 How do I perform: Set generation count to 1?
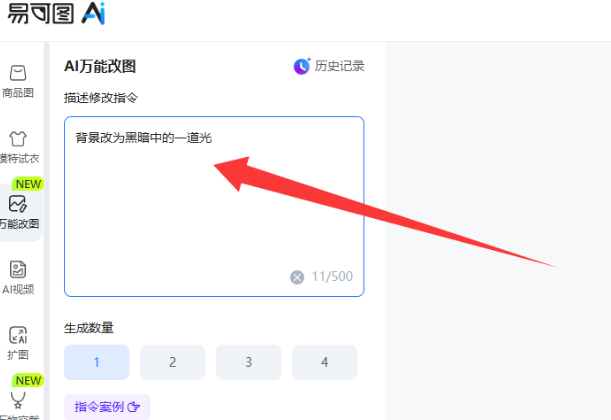click(x=97, y=362)
